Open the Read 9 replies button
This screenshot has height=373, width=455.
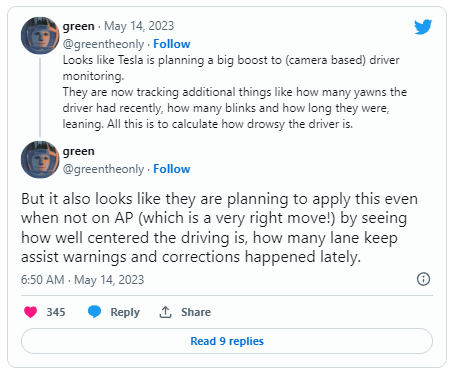pos(227,341)
